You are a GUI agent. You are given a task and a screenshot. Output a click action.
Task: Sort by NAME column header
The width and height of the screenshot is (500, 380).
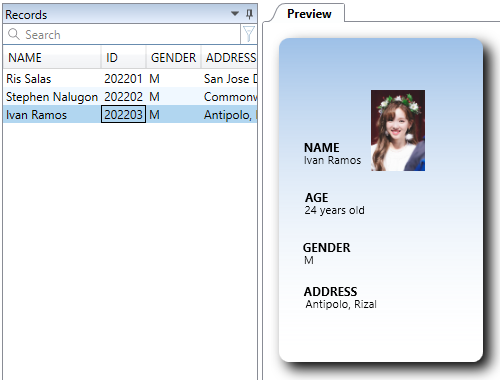pos(52,58)
